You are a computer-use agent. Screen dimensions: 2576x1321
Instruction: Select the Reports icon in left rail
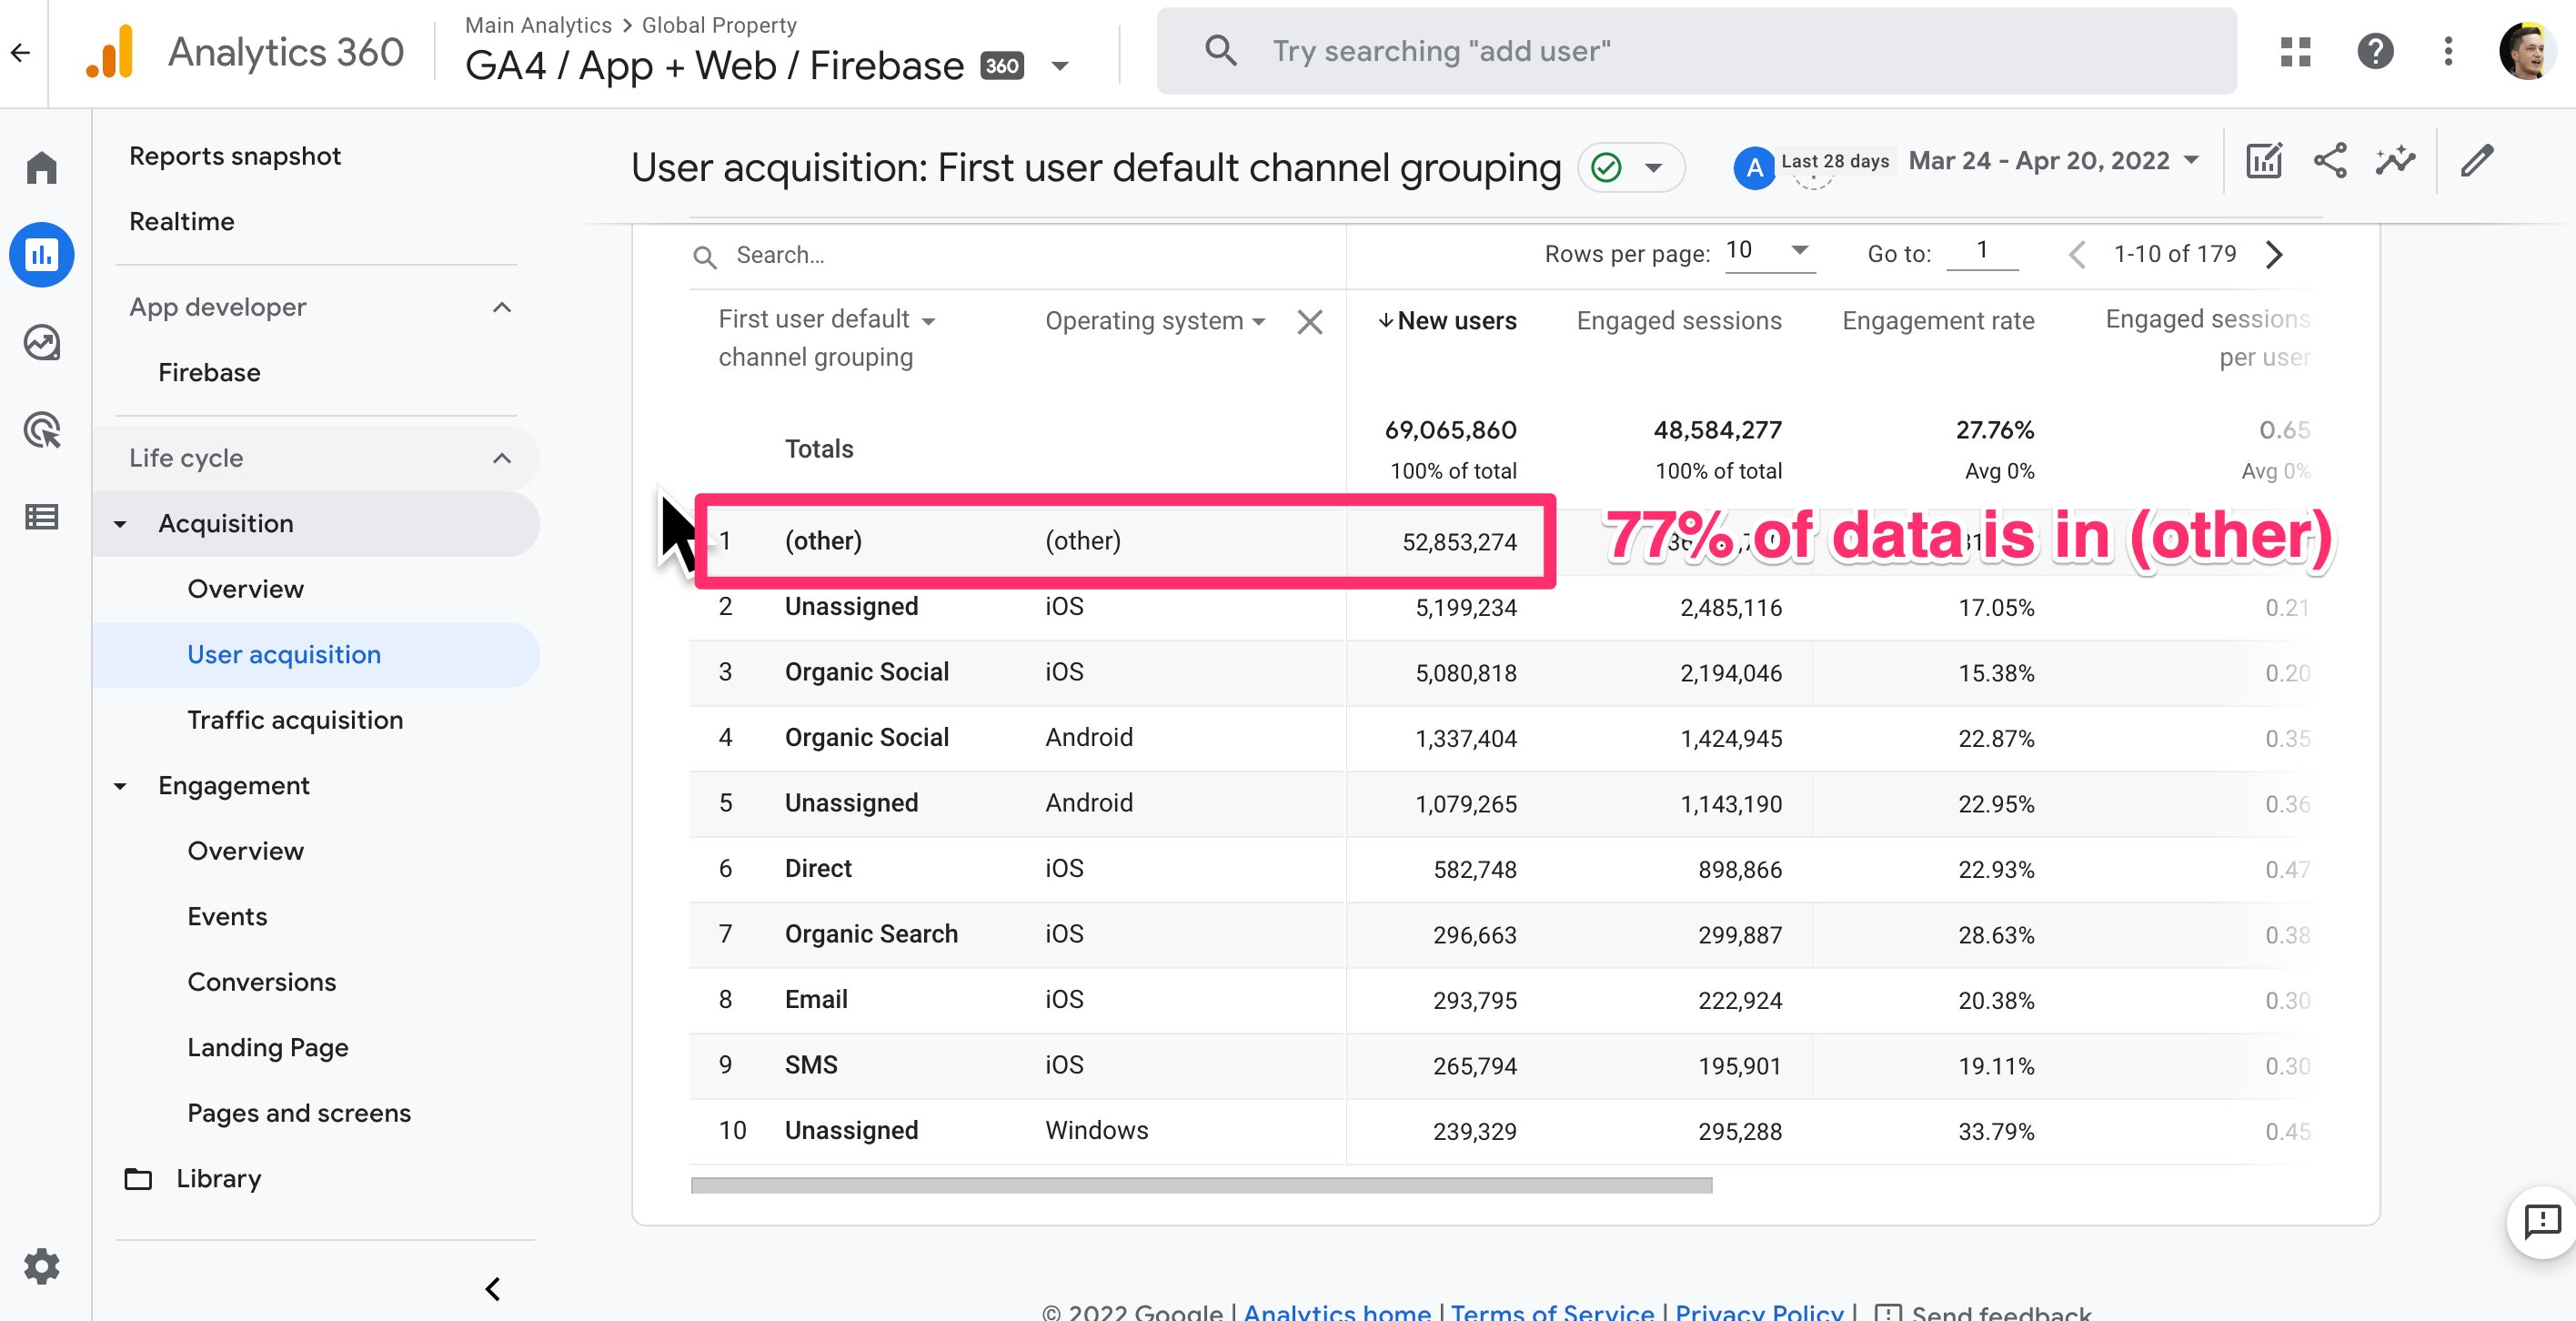[41, 255]
